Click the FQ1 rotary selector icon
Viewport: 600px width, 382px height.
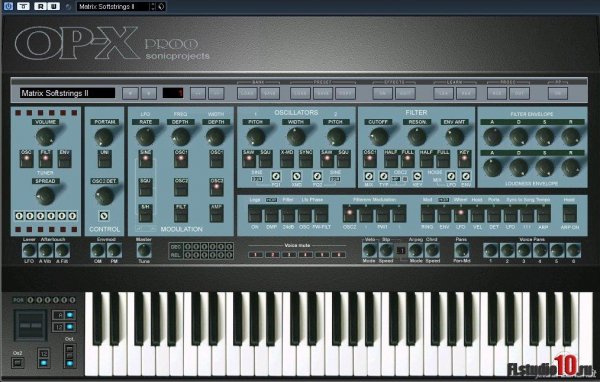click(276, 176)
